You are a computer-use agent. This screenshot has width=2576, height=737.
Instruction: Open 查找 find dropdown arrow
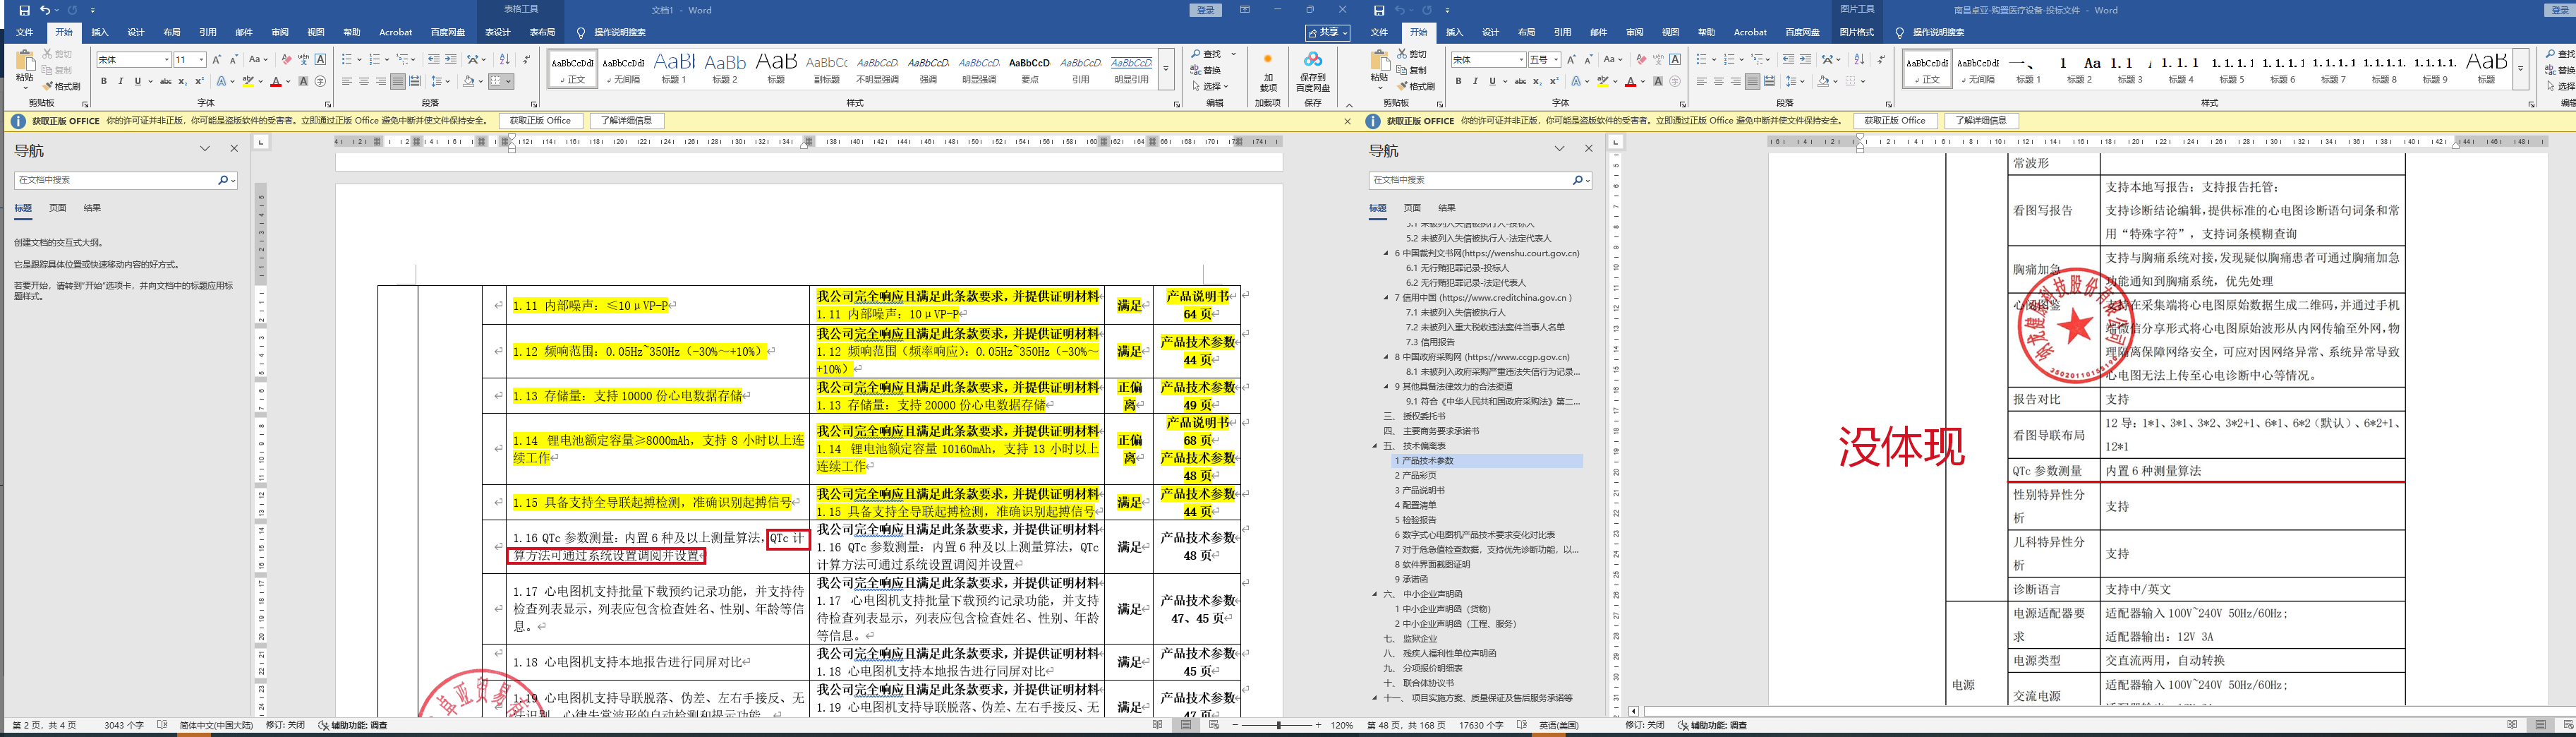pos(1234,54)
